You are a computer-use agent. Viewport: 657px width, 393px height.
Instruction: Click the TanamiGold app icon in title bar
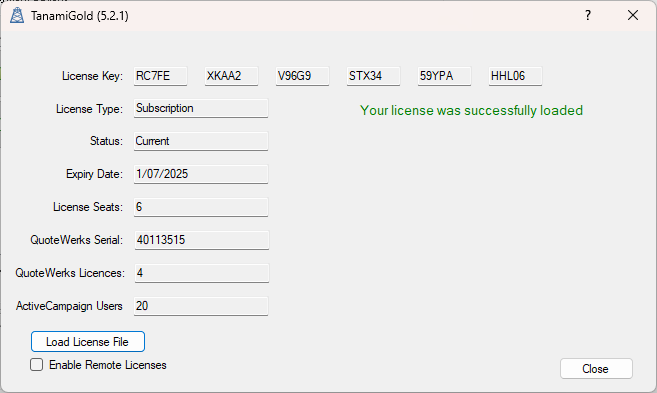click(17, 16)
